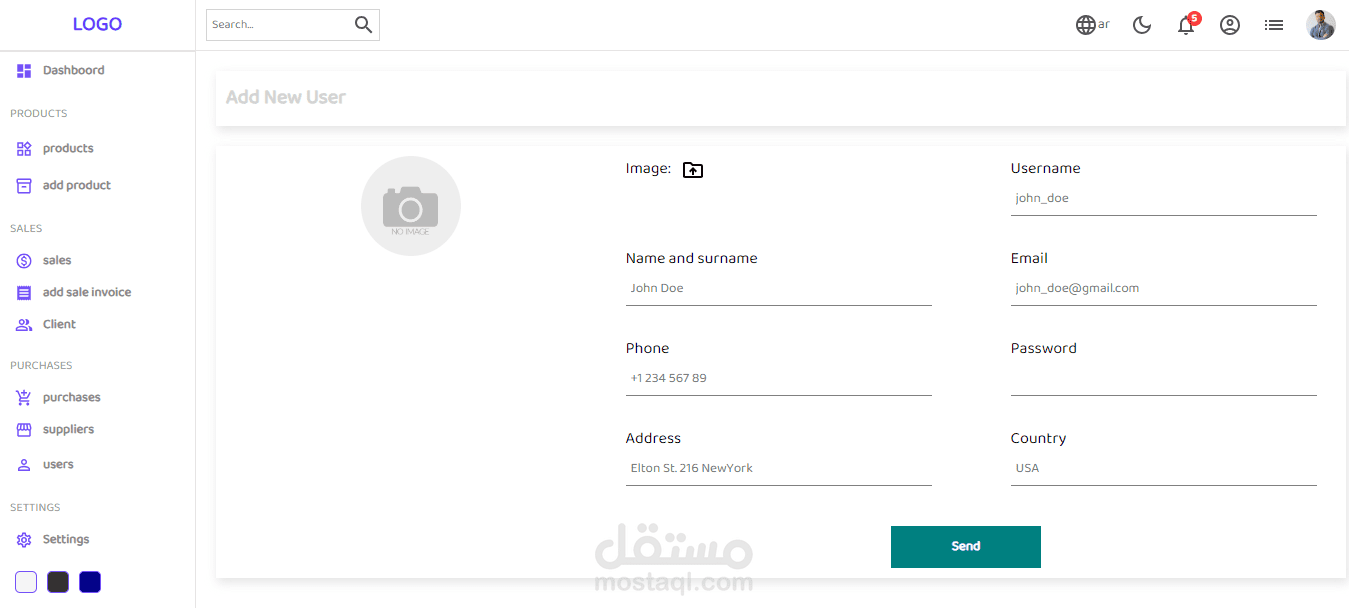The width and height of the screenshot is (1349, 608).
Task: Upload image via folder upload icon
Action: pyautogui.click(x=693, y=170)
